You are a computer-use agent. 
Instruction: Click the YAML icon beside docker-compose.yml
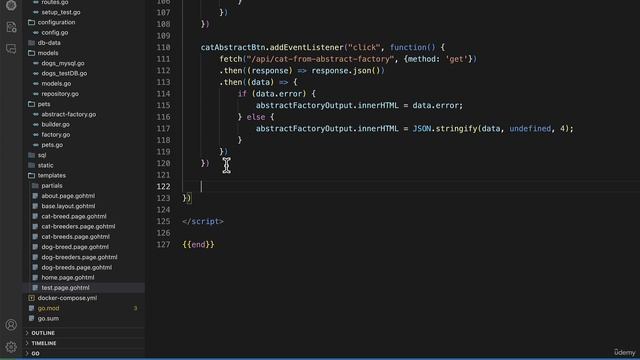click(x=31, y=298)
